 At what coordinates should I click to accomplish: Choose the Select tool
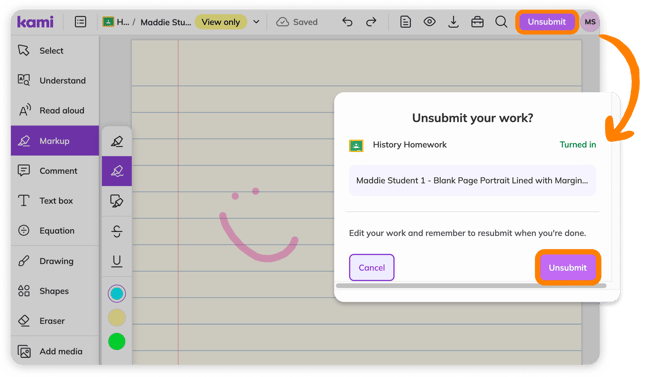click(x=55, y=50)
